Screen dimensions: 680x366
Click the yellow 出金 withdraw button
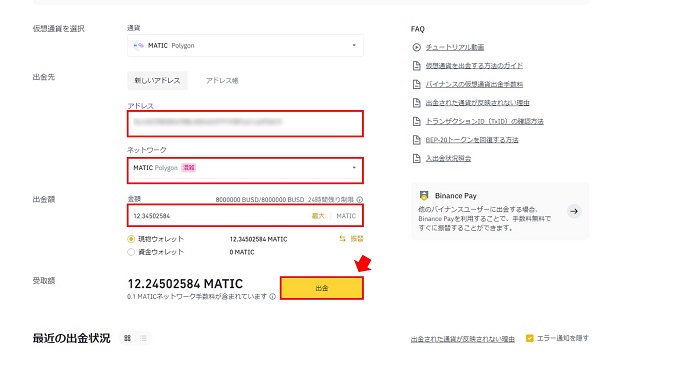click(322, 288)
